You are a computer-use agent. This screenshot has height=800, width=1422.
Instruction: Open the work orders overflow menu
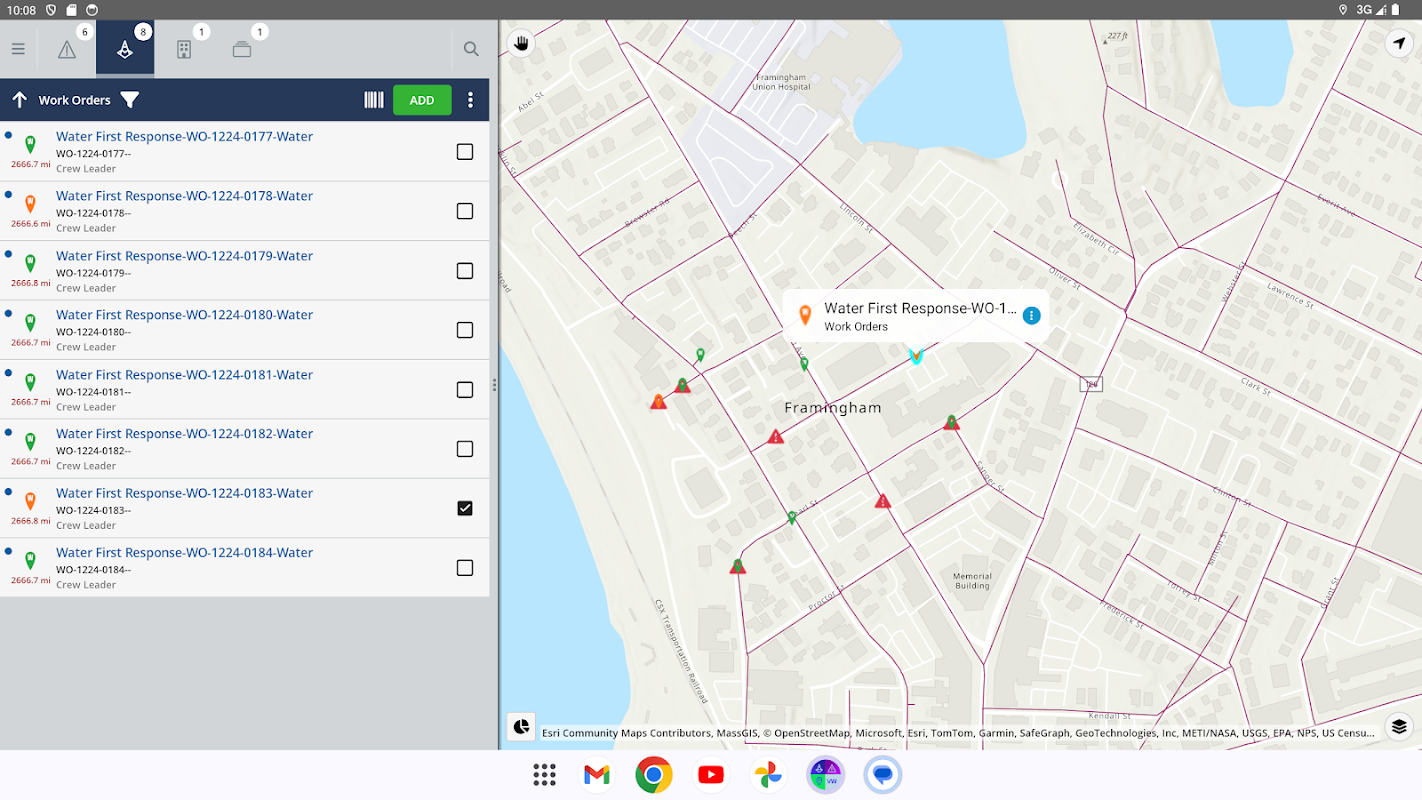470,100
